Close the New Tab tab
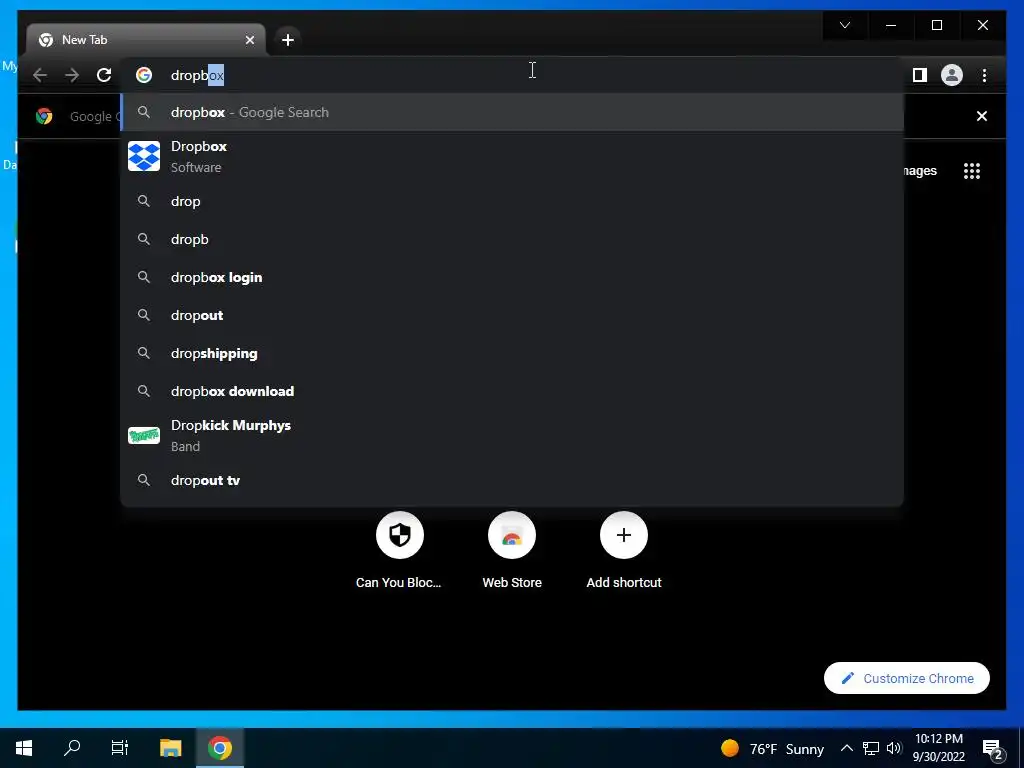1024x768 pixels. 249,40
